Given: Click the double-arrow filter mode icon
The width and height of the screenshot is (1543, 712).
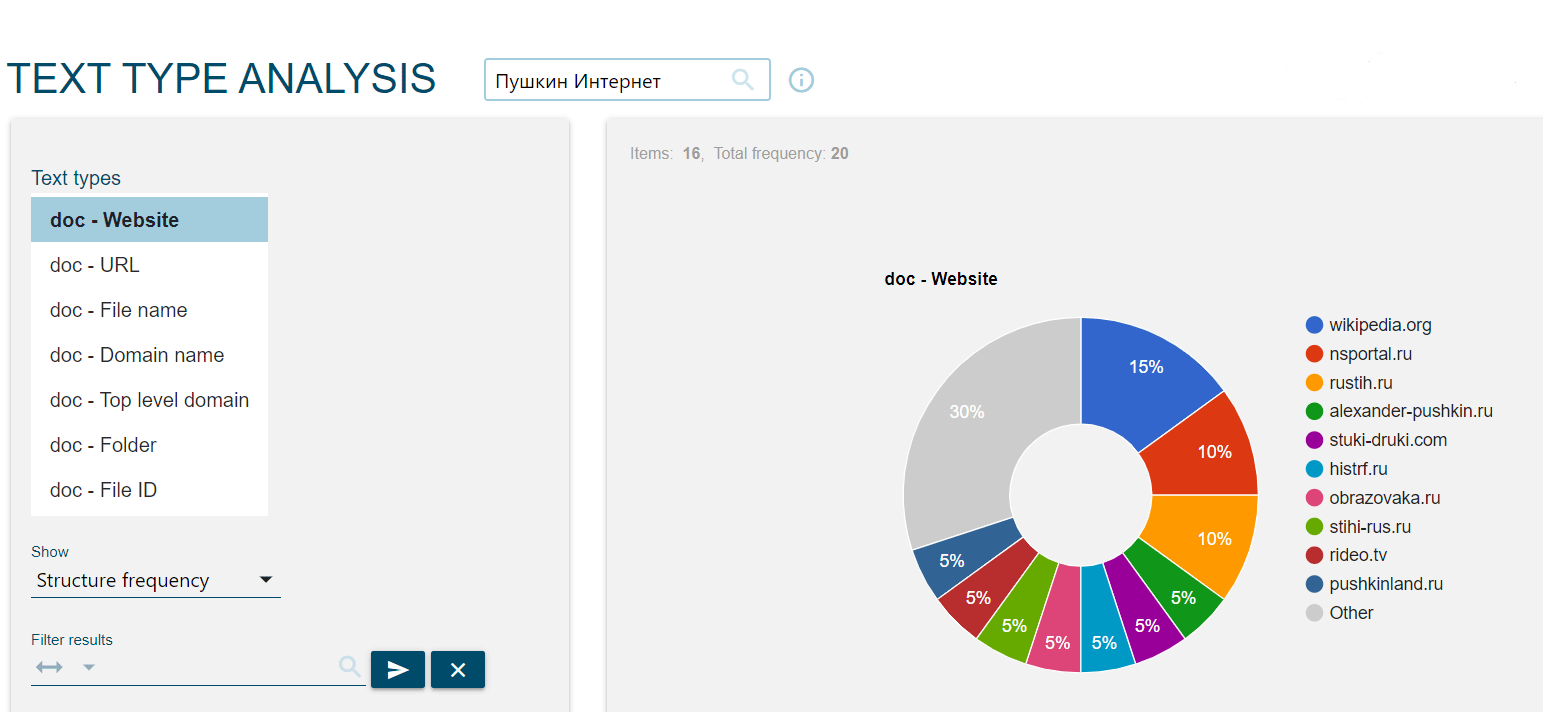Looking at the screenshot, I should coord(49,667).
